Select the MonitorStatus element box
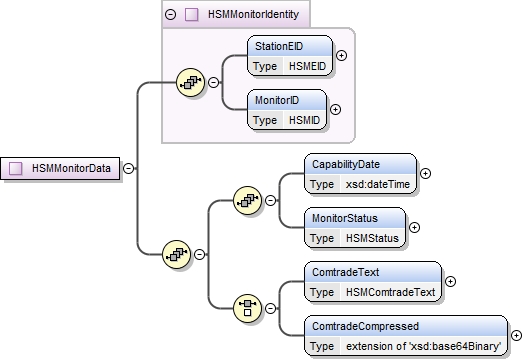This screenshot has height=361, width=524. 355,228
